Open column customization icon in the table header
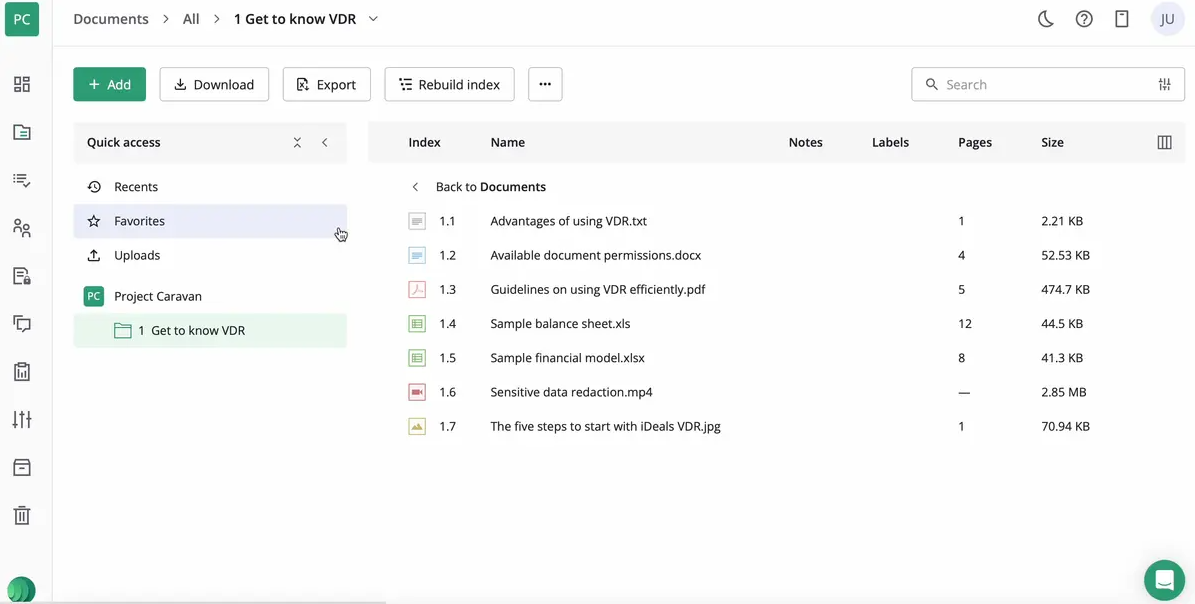 coord(1164,142)
